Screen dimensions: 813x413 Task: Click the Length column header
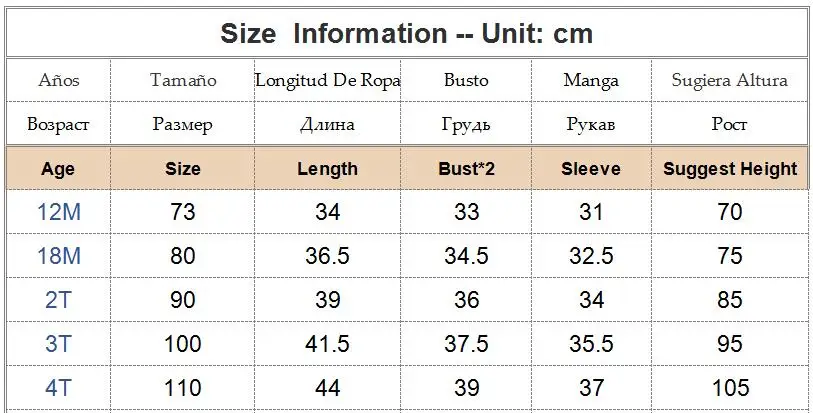[x=327, y=169]
